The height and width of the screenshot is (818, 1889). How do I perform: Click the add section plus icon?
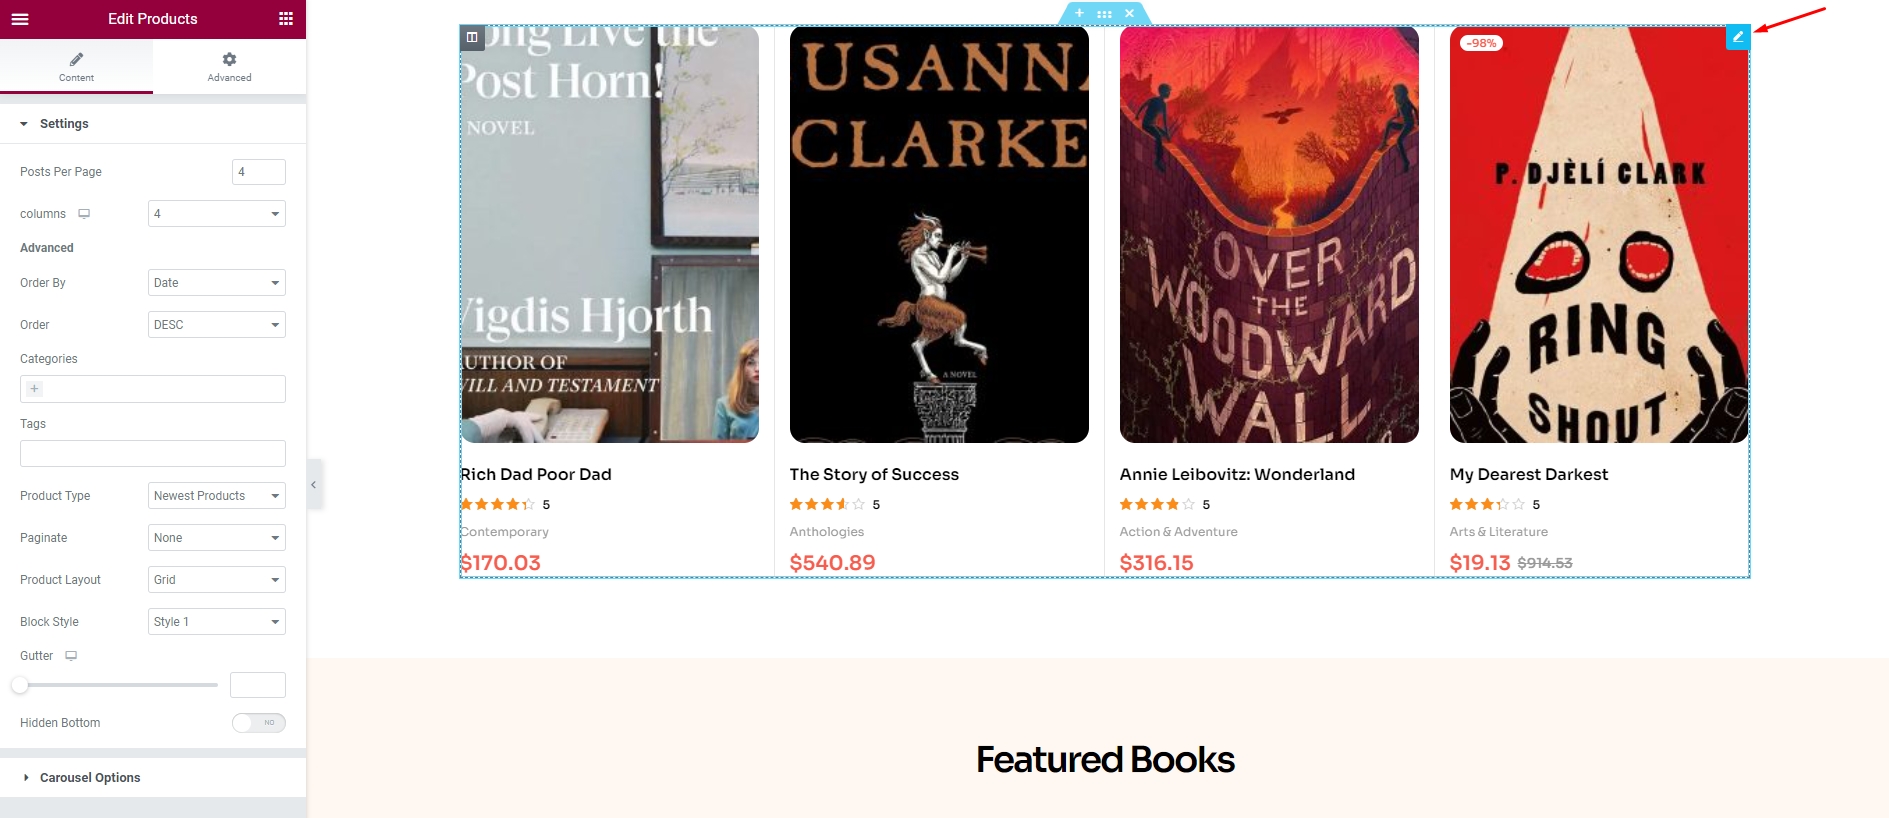coord(1079,13)
